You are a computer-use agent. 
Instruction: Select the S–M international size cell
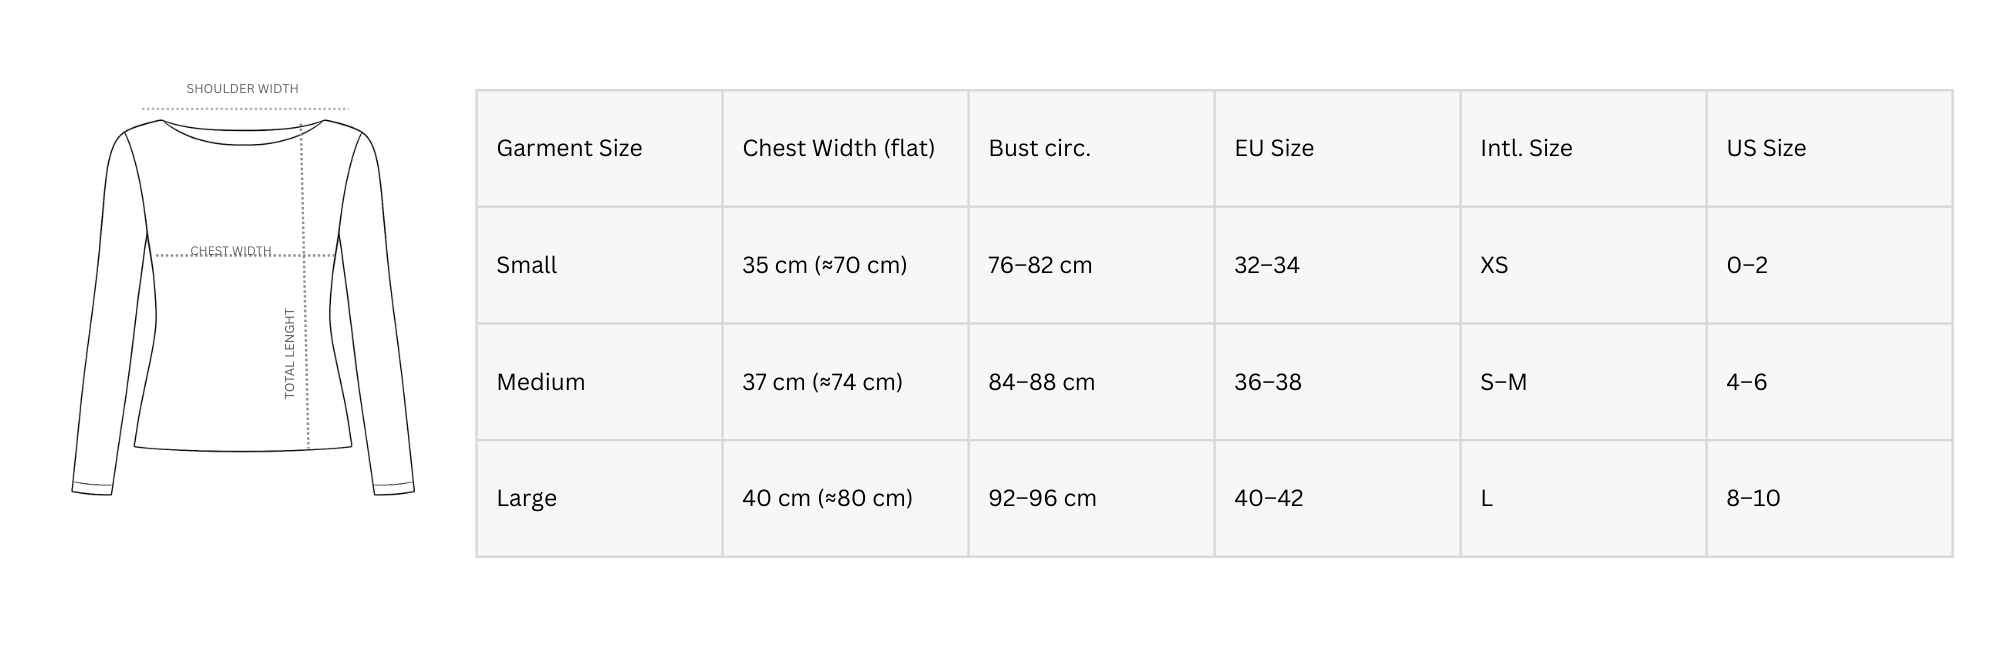pyautogui.click(x=1503, y=382)
